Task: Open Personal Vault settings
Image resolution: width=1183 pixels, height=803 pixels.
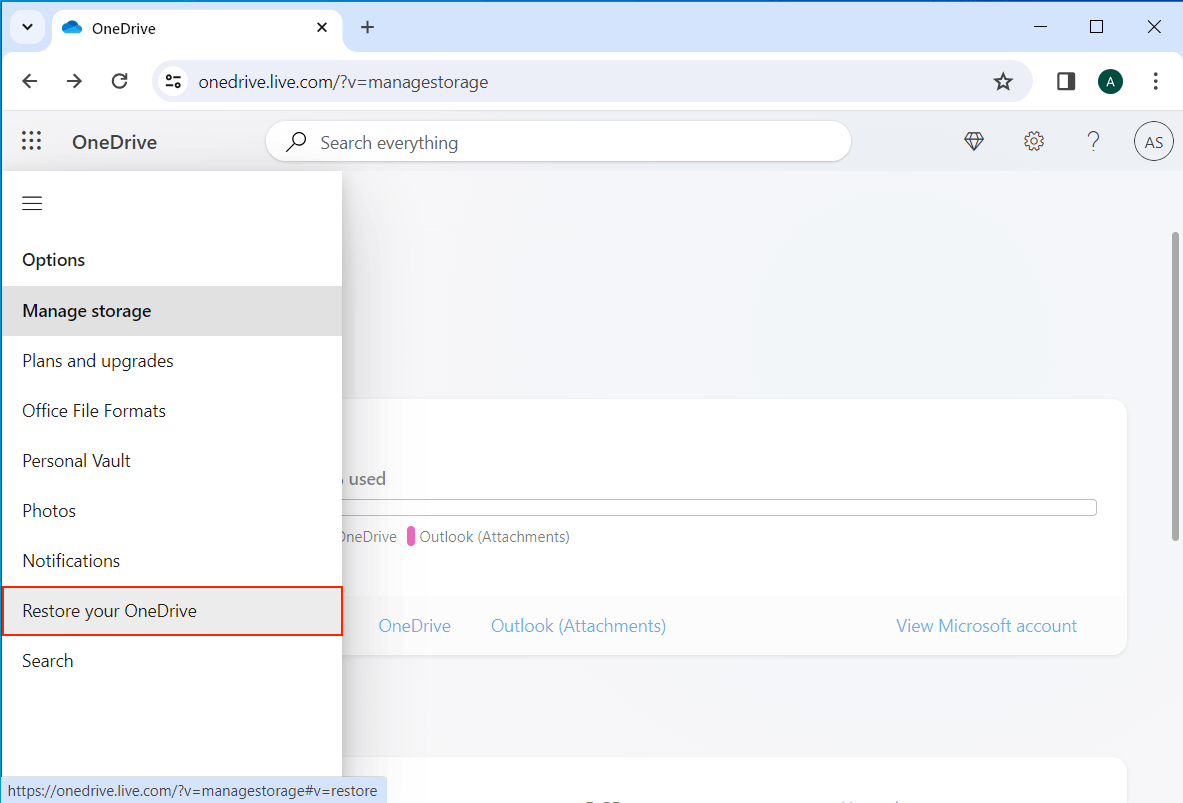Action: tap(172, 460)
